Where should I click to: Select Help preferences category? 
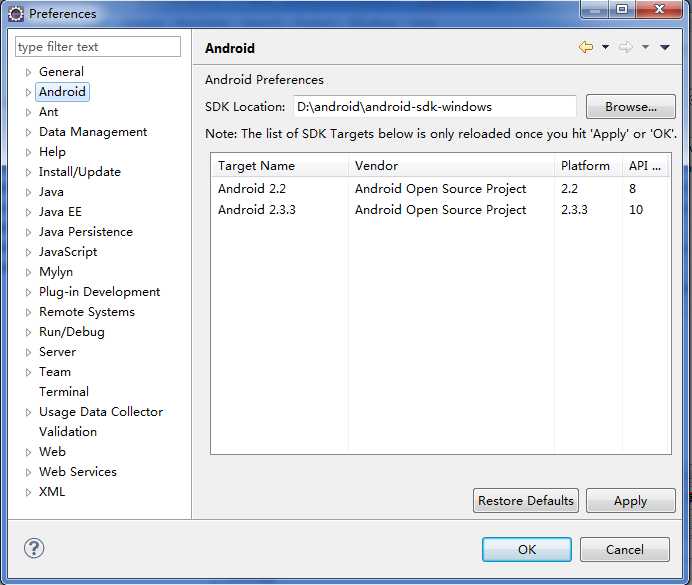(x=53, y=152)
